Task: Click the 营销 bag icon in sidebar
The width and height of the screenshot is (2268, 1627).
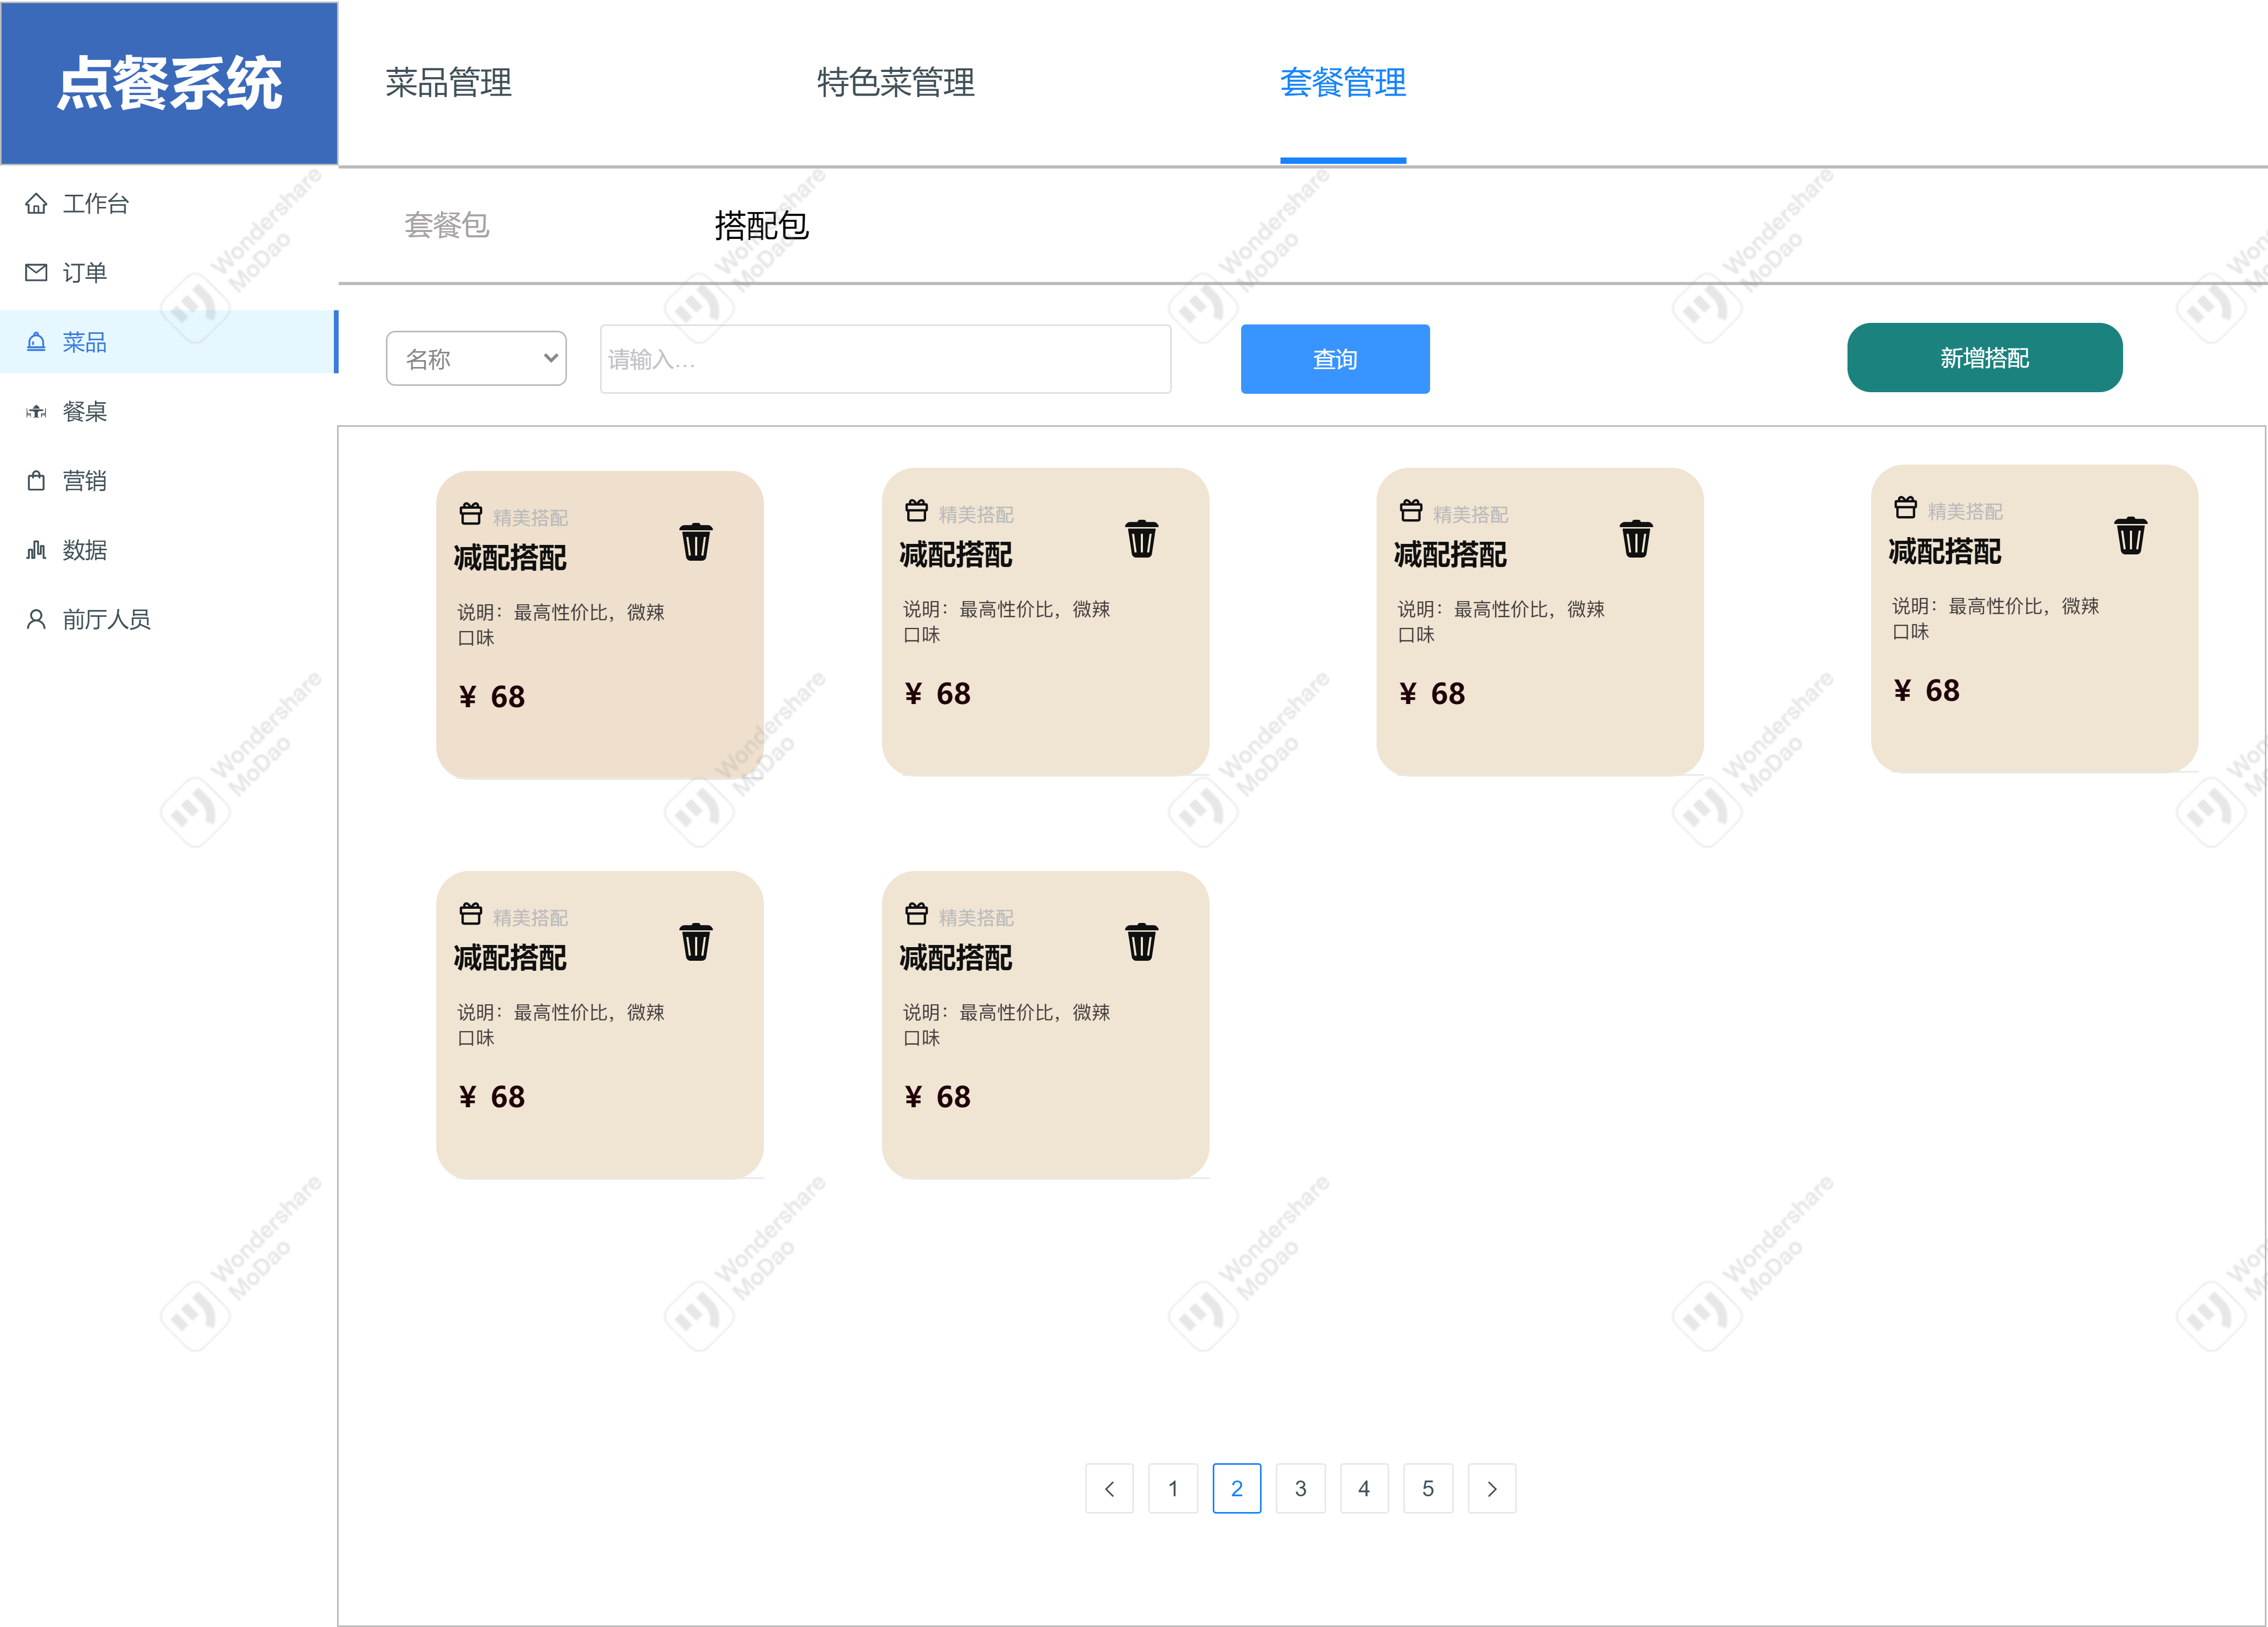Action: 36,481
